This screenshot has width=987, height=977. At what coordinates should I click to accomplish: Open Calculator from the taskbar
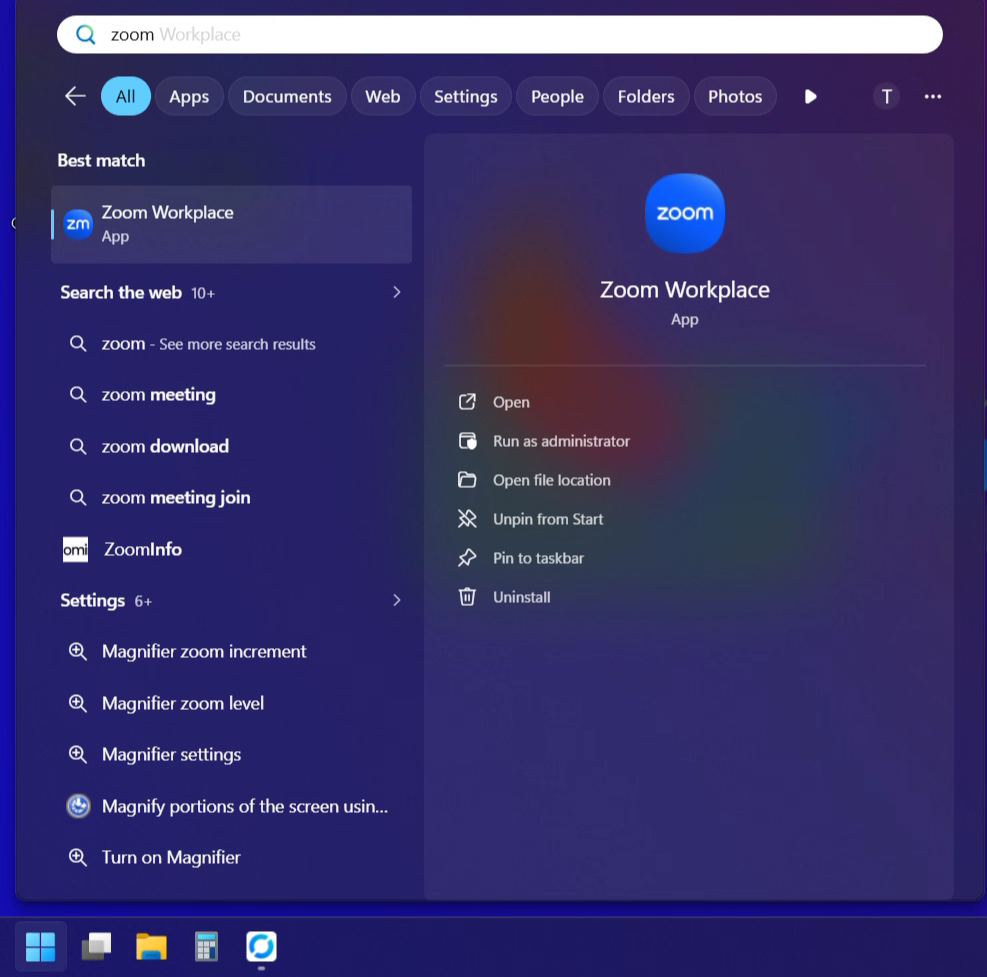(206, 946)
